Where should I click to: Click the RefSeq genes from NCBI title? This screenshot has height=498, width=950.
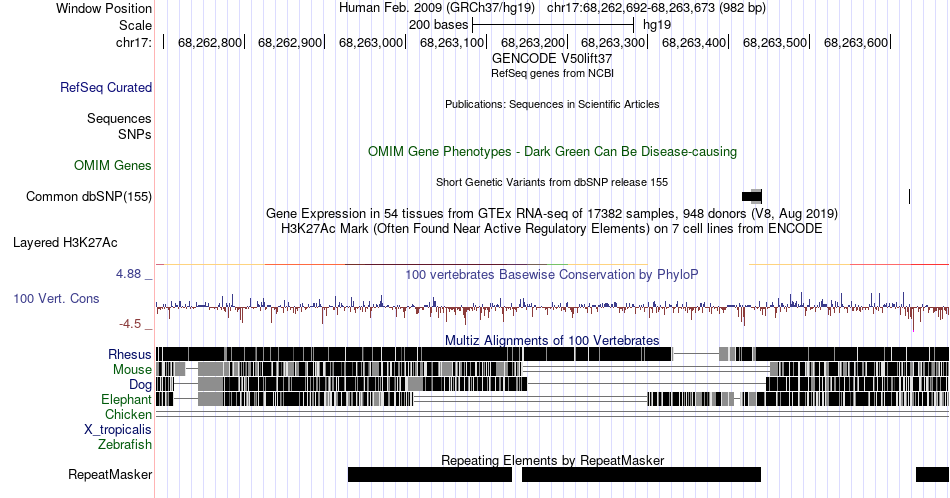click(x=552, y=73)
